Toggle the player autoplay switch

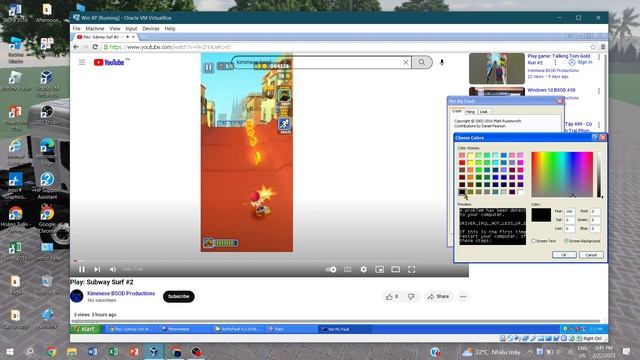click(x=331, y=269)
